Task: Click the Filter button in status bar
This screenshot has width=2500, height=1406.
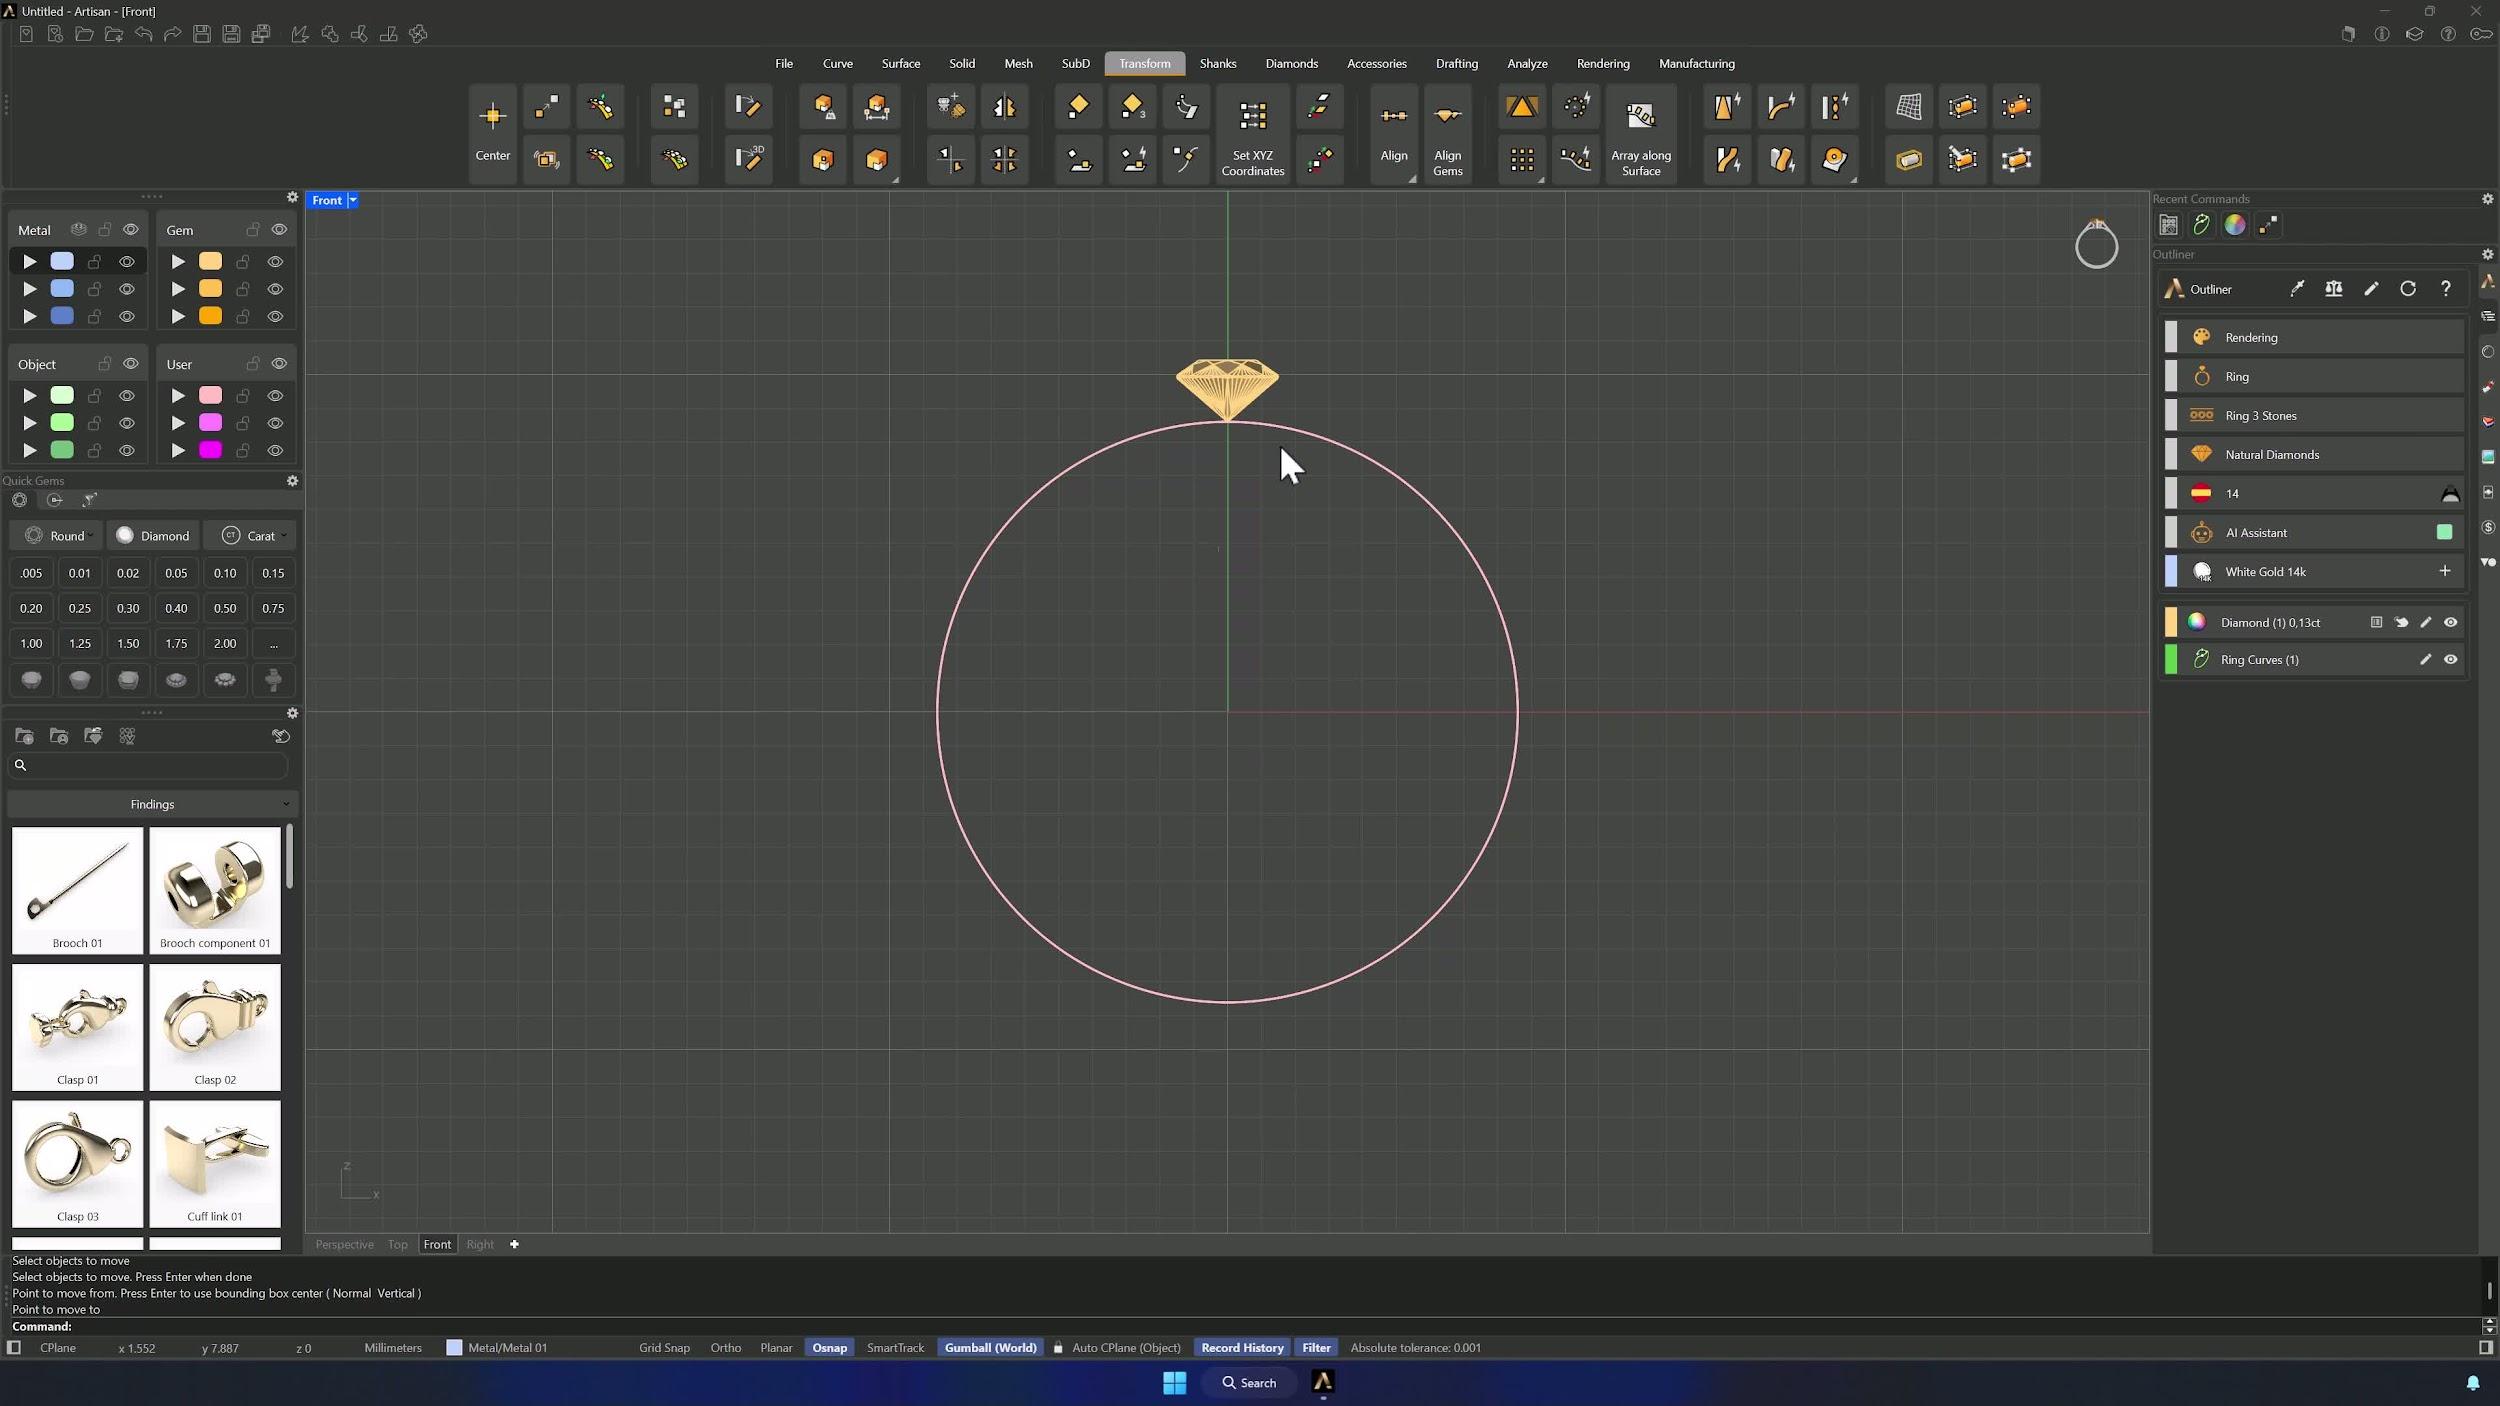Action: pyautogui.click(x=1316, y=1347)
